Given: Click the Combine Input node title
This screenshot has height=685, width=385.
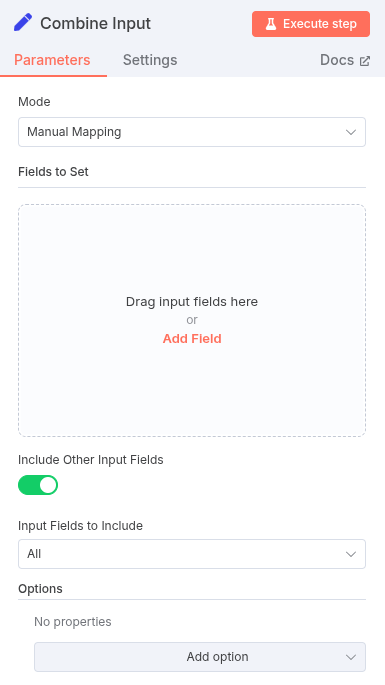Looking at the screenshot, I should [x=95, y=23].
